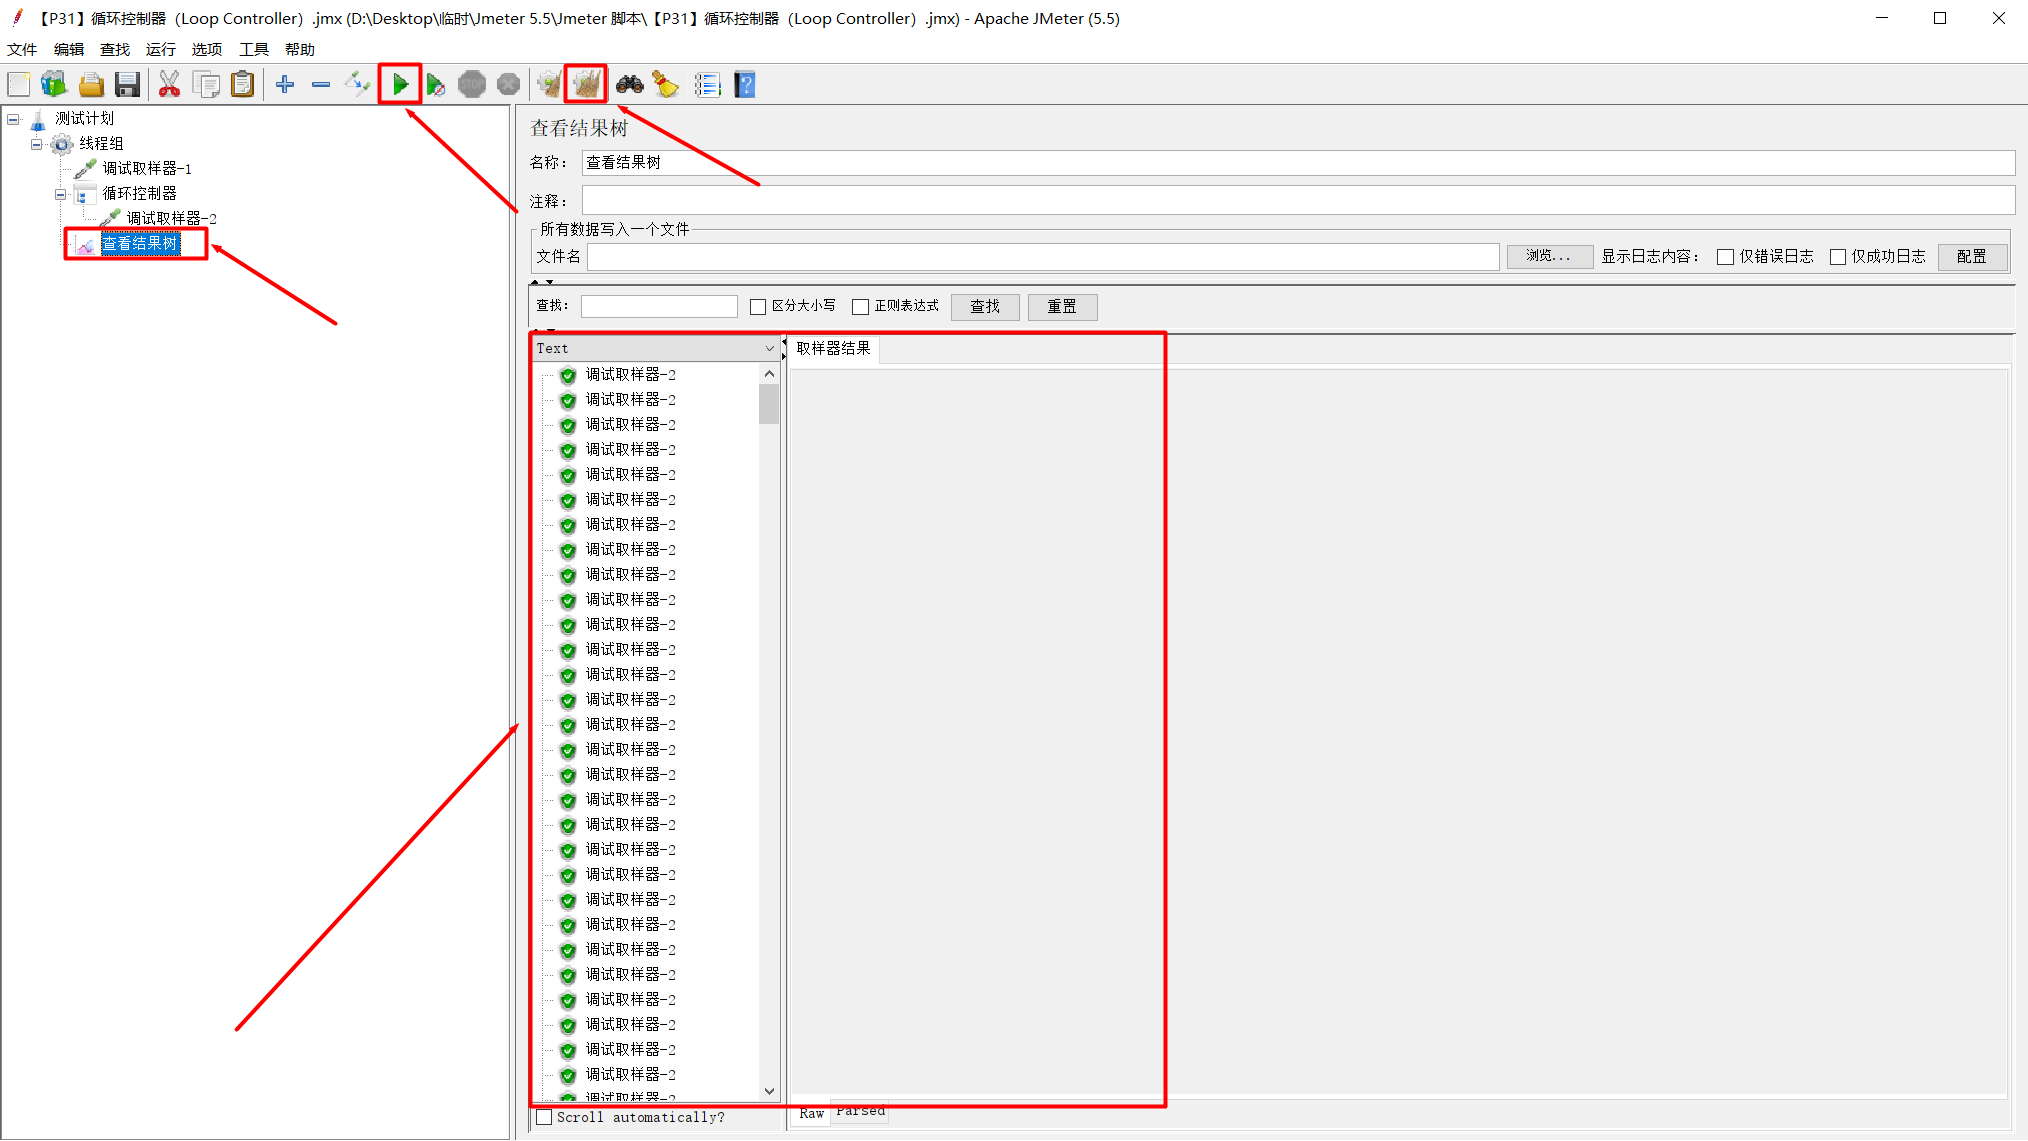Collapse the 线程组 tree node
Image resolution: width=2028 pixels, height=1141 pixels.
click(x=36, y=143)
